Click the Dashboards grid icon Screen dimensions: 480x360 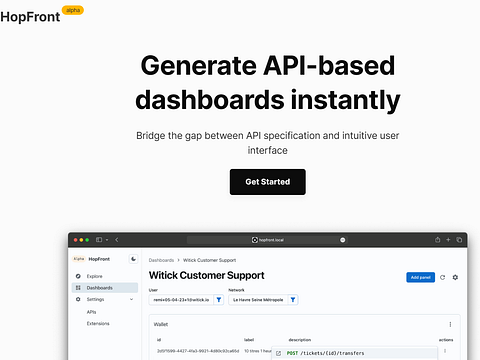tap(78, 288)
